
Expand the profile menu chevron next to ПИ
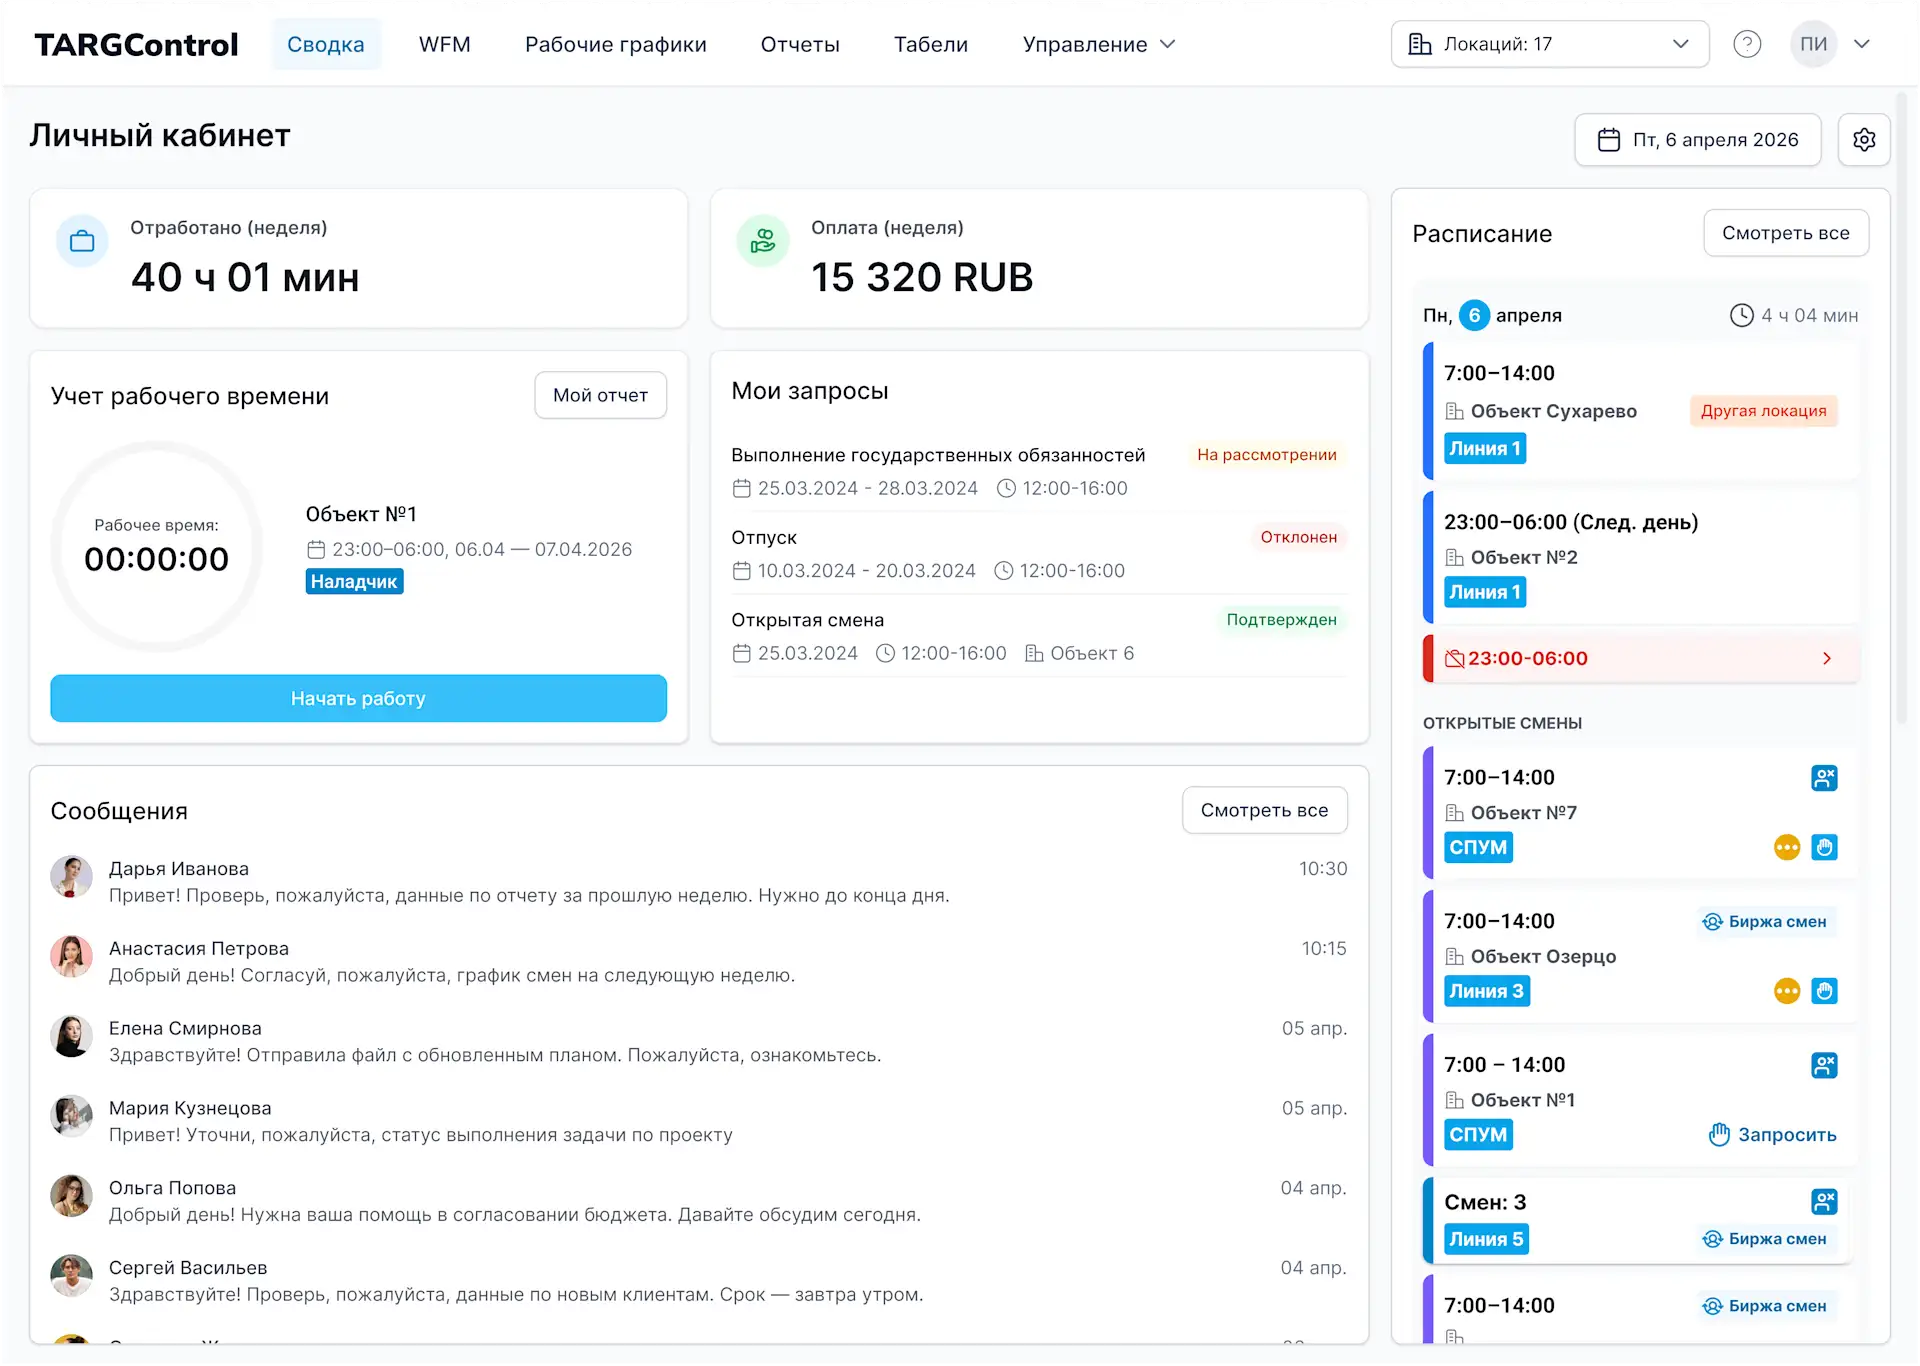click(x=1862, y=44)
